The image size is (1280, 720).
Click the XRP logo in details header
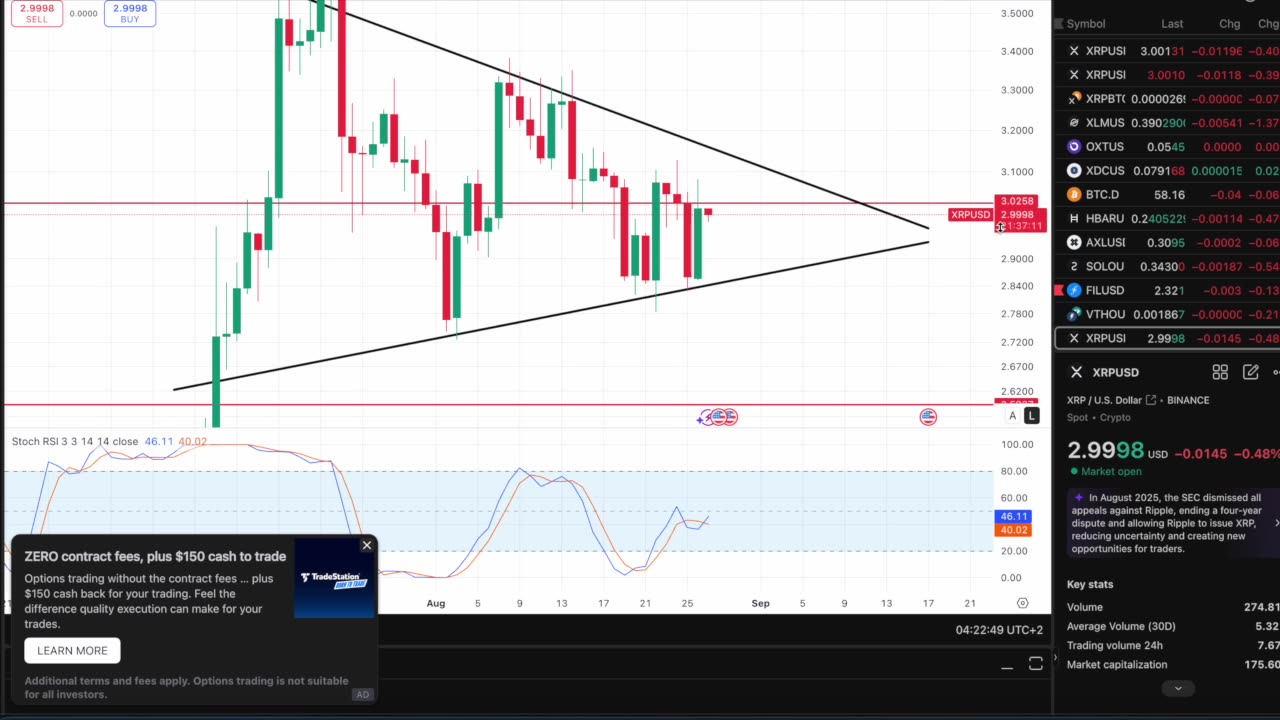[x=1076, y=372]
